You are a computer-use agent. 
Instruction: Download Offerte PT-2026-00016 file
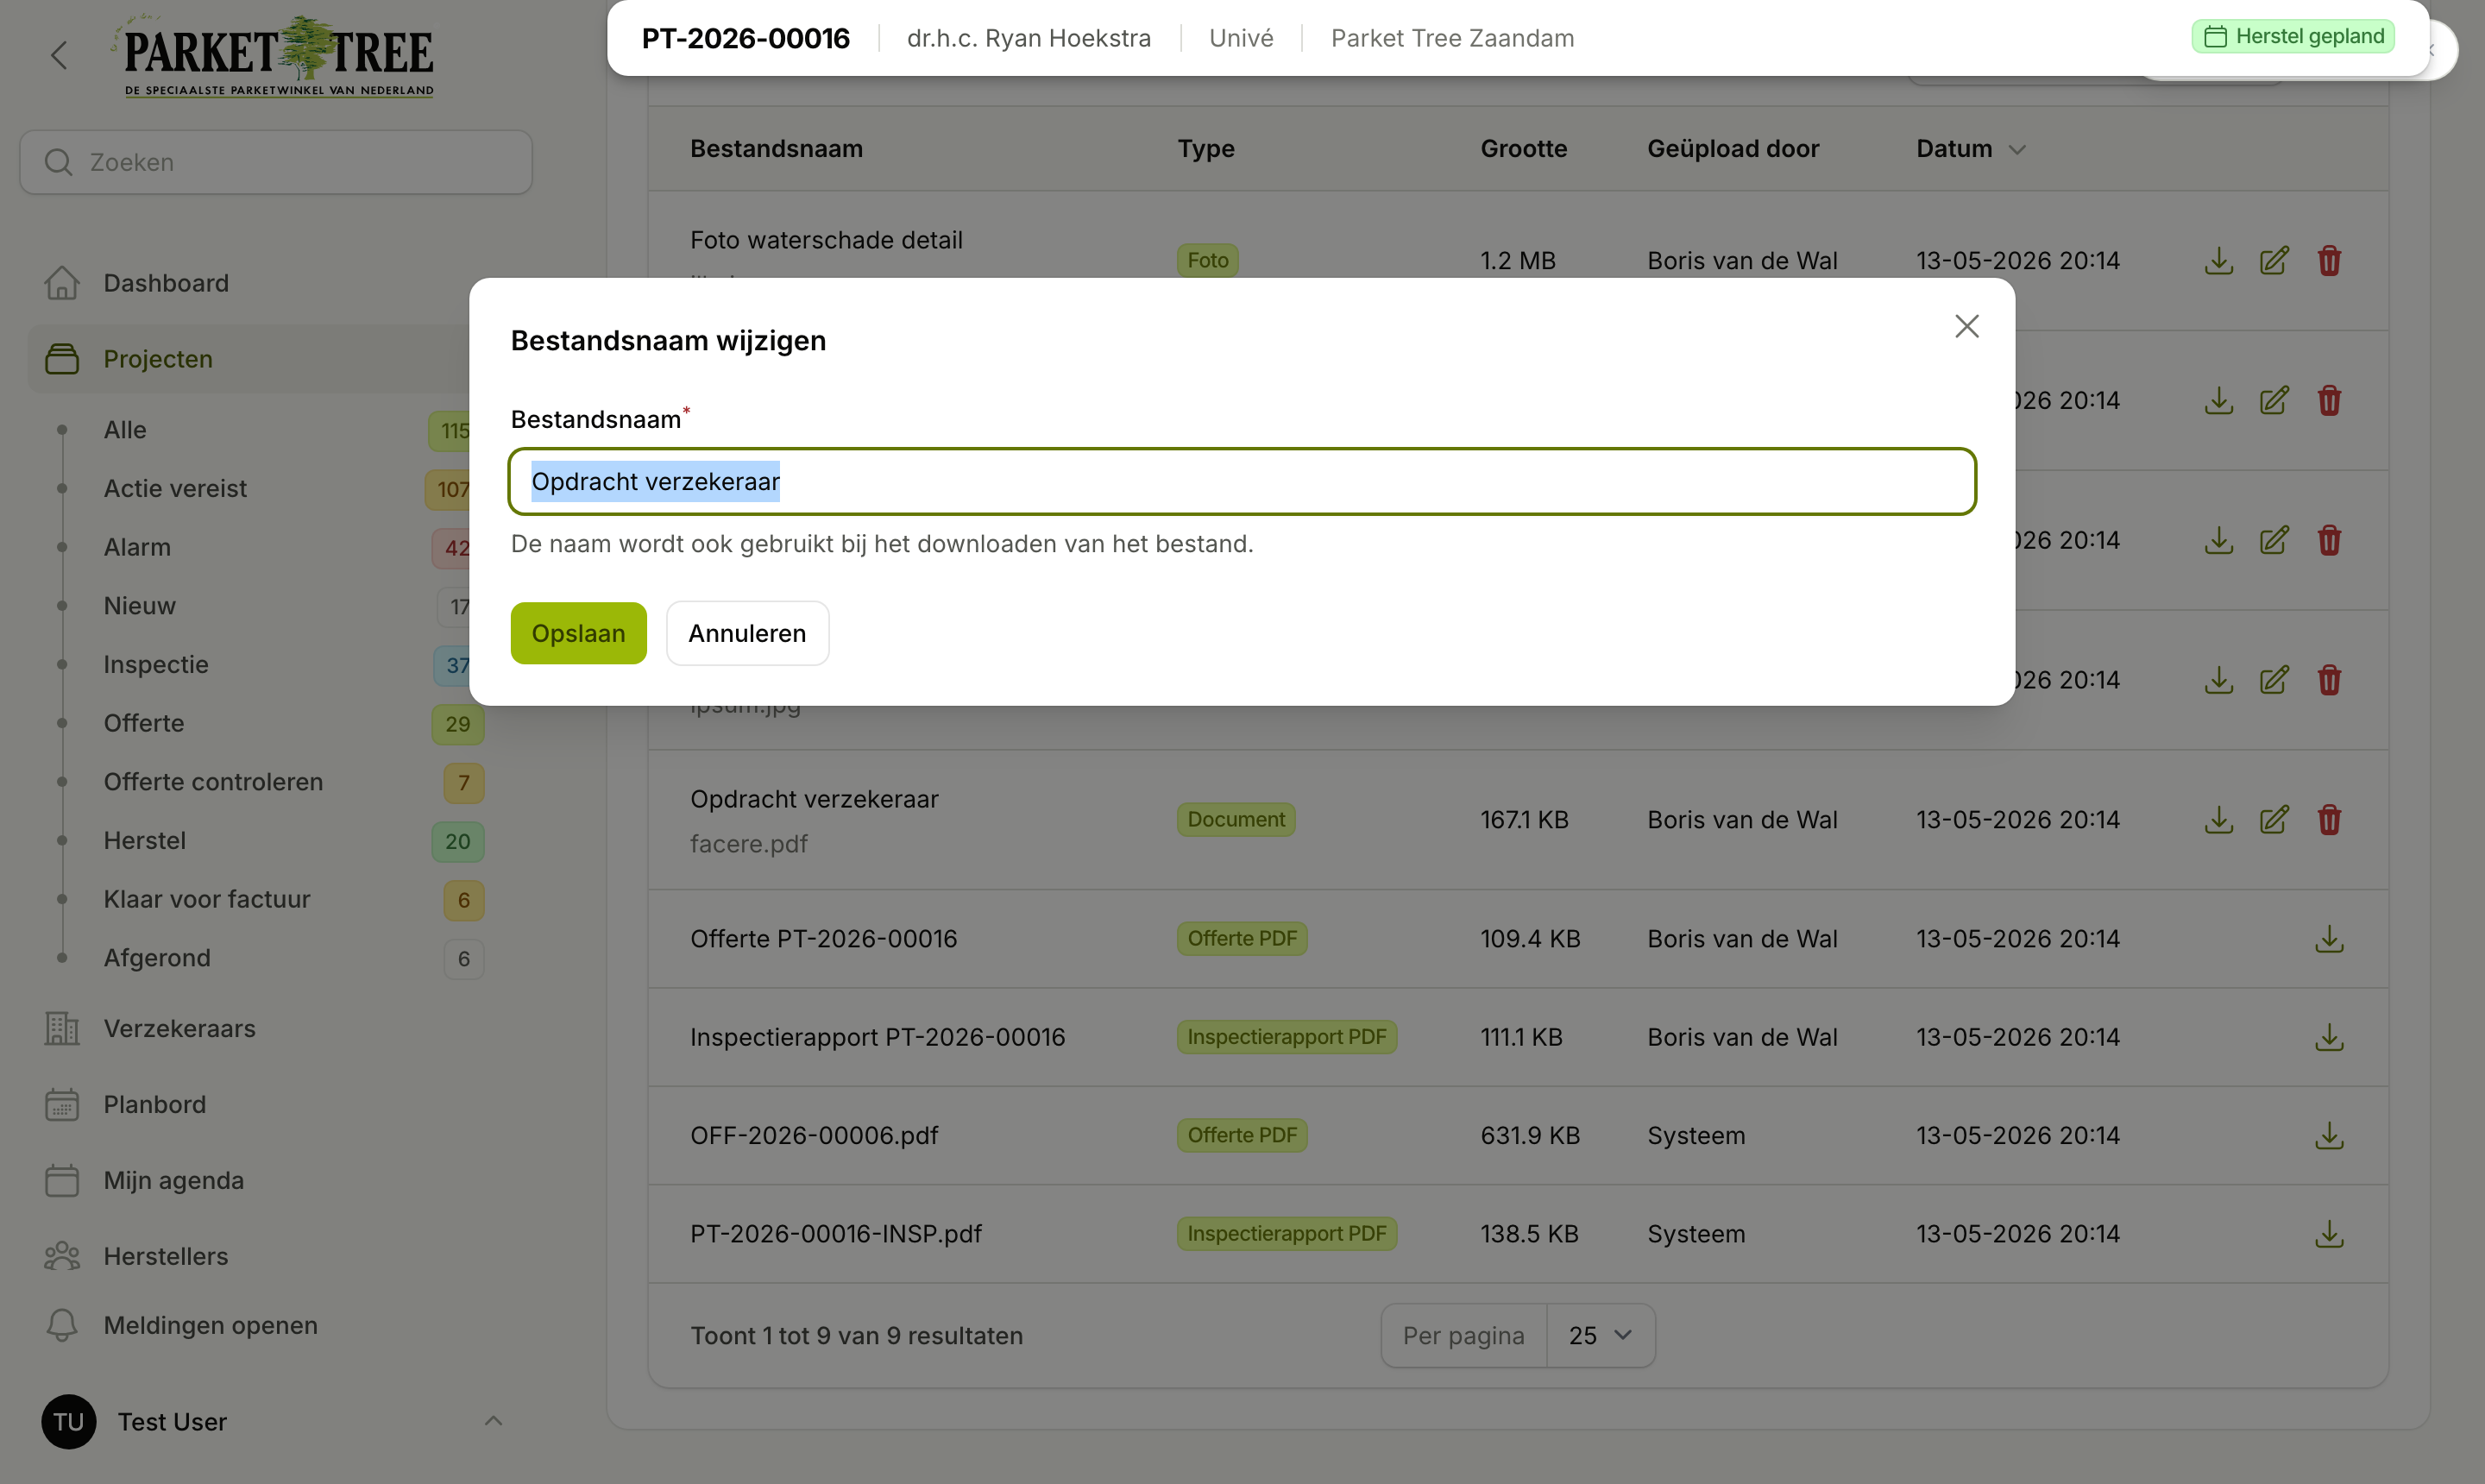tap(2329, 938)
